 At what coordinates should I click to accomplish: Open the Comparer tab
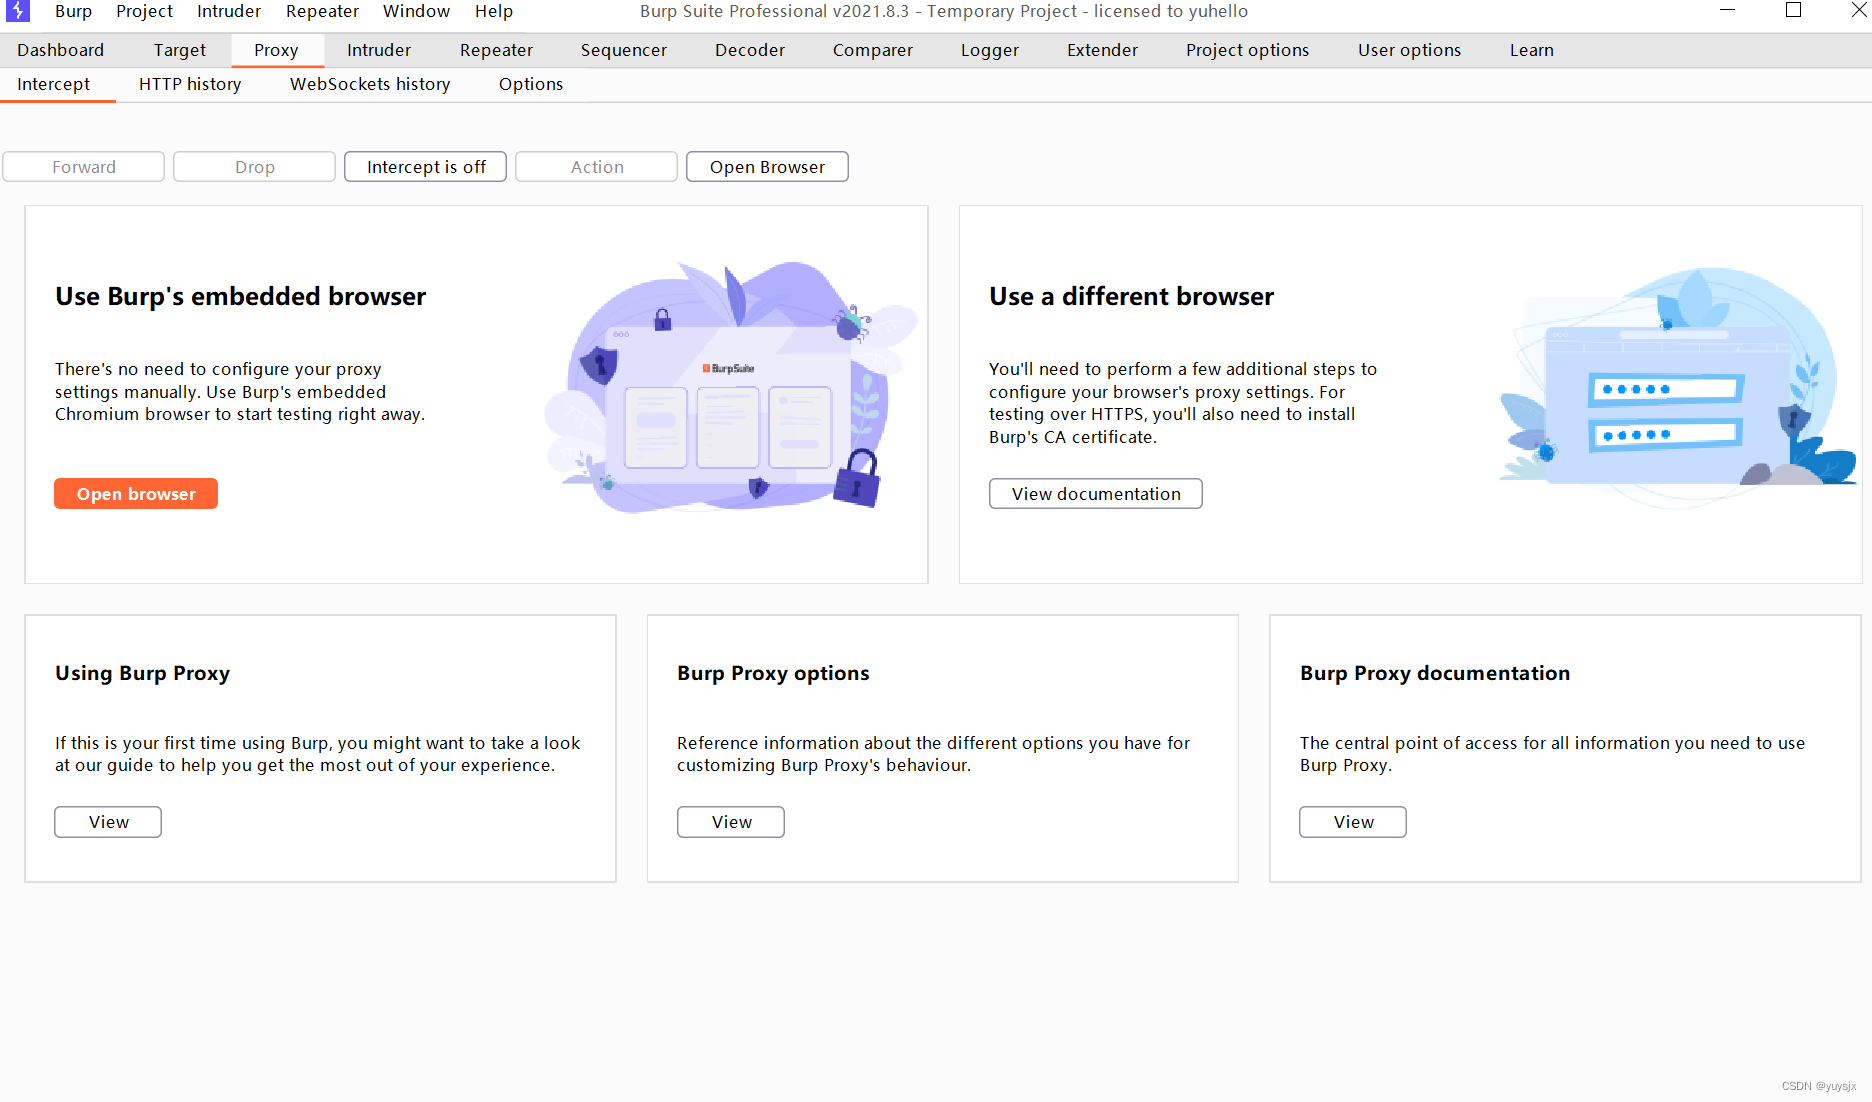coord(873,50)
